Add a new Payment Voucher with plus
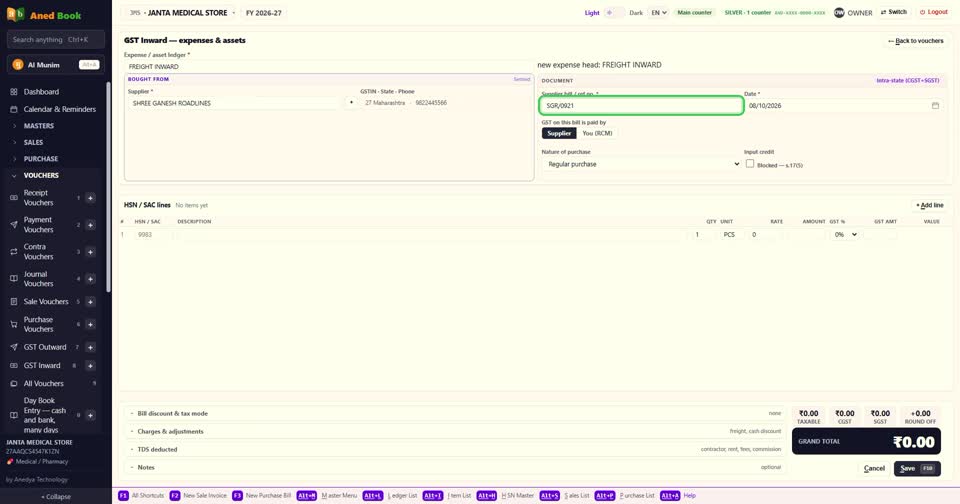Image resolution: width=960 pixels, height=504 pixels. click(x=90, y=225)
